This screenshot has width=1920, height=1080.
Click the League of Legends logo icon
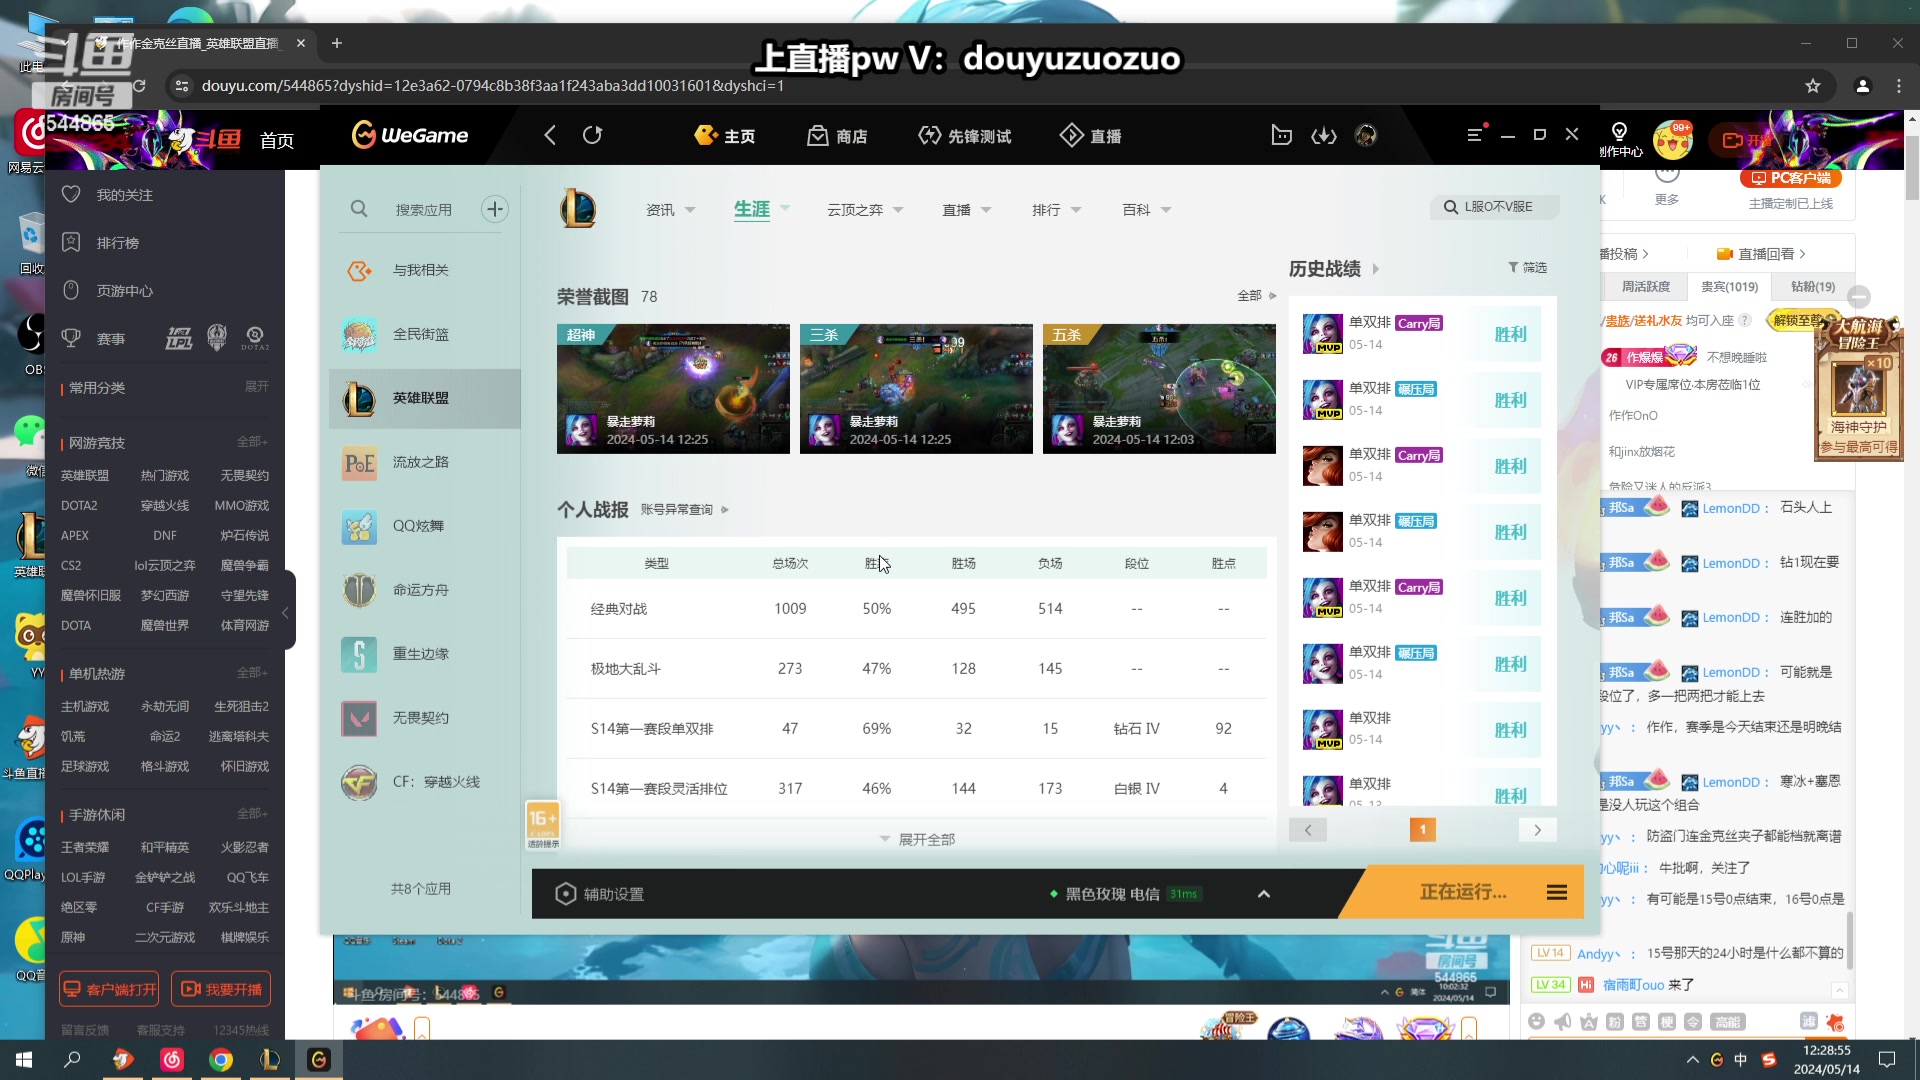(x=578, y=209)
